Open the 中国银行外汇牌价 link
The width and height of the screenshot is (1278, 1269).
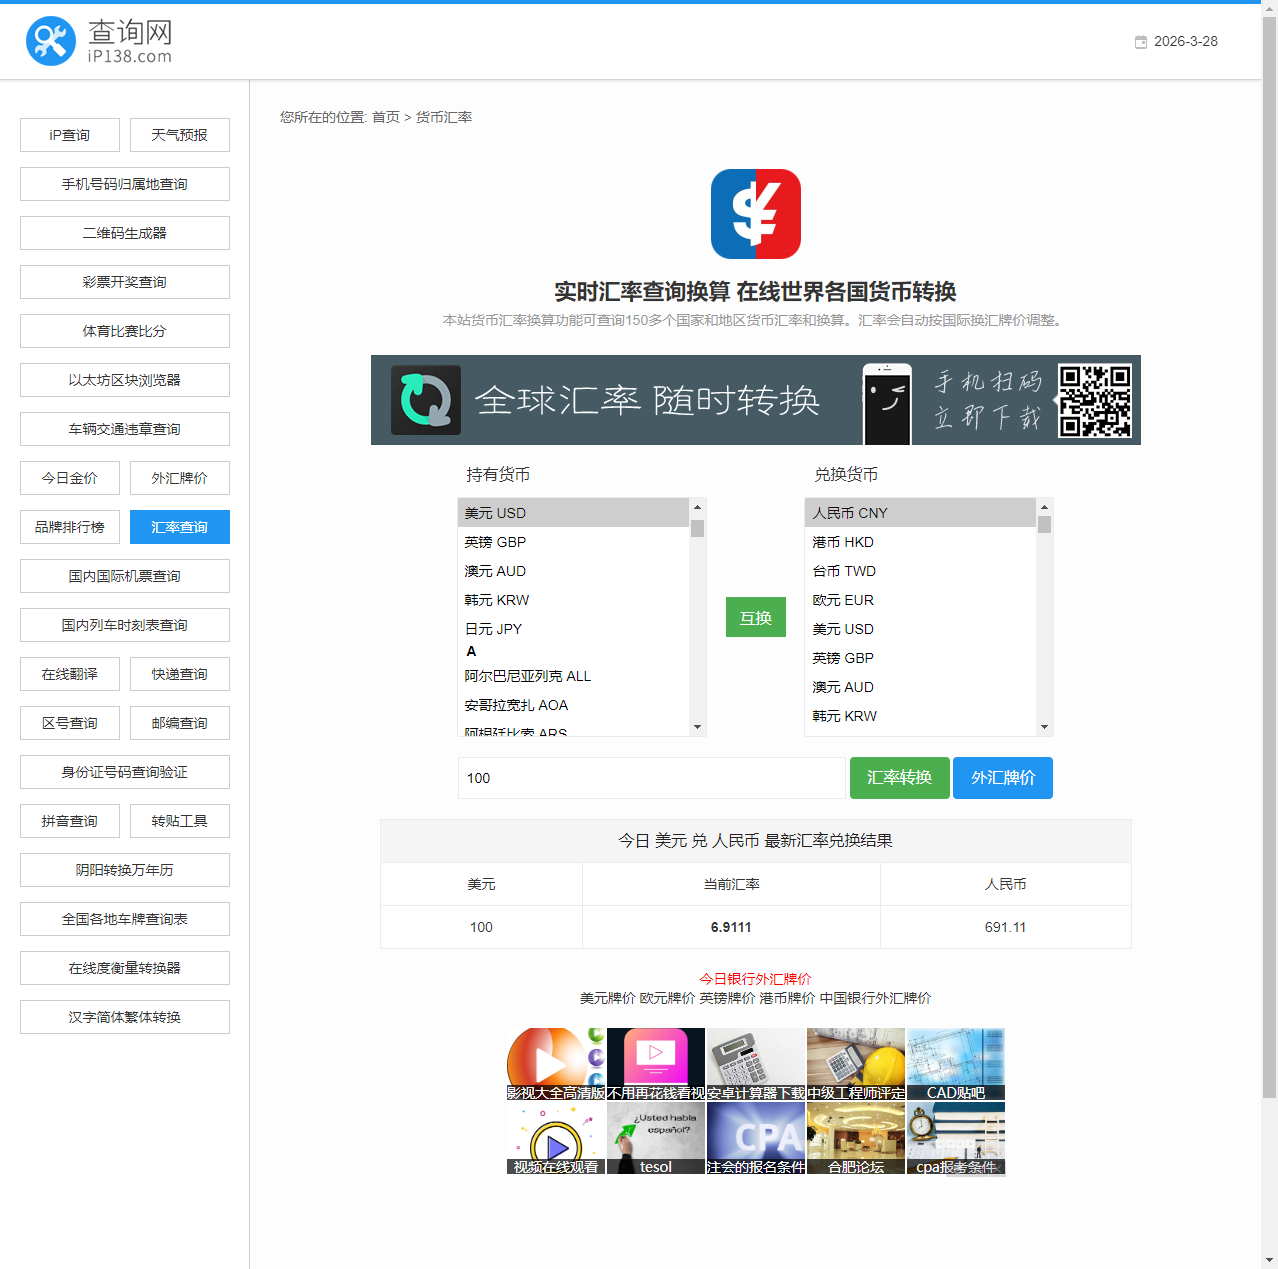pyautogui.click(x=875, y=997)
